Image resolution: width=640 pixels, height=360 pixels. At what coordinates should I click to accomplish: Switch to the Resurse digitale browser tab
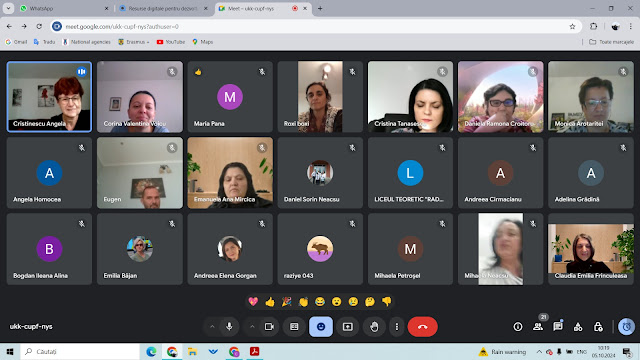pos(163,8)
